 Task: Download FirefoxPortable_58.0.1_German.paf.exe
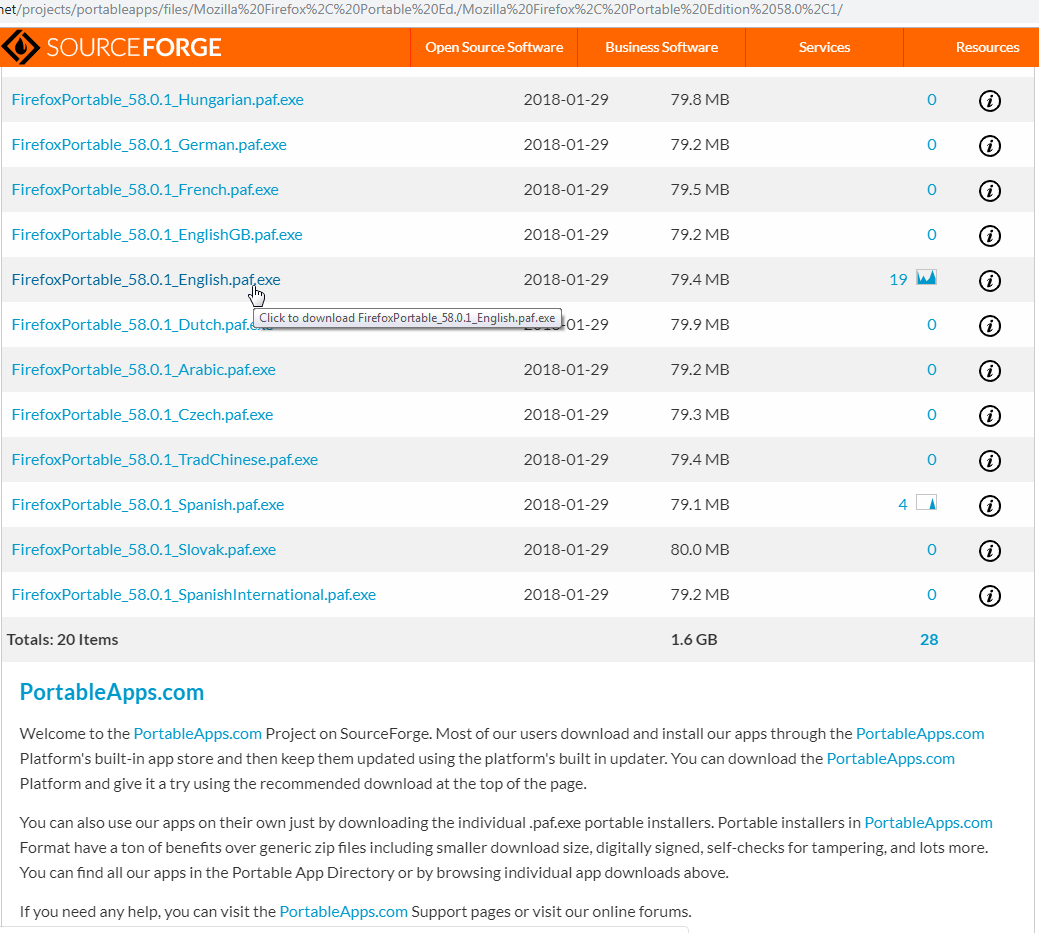149,144
